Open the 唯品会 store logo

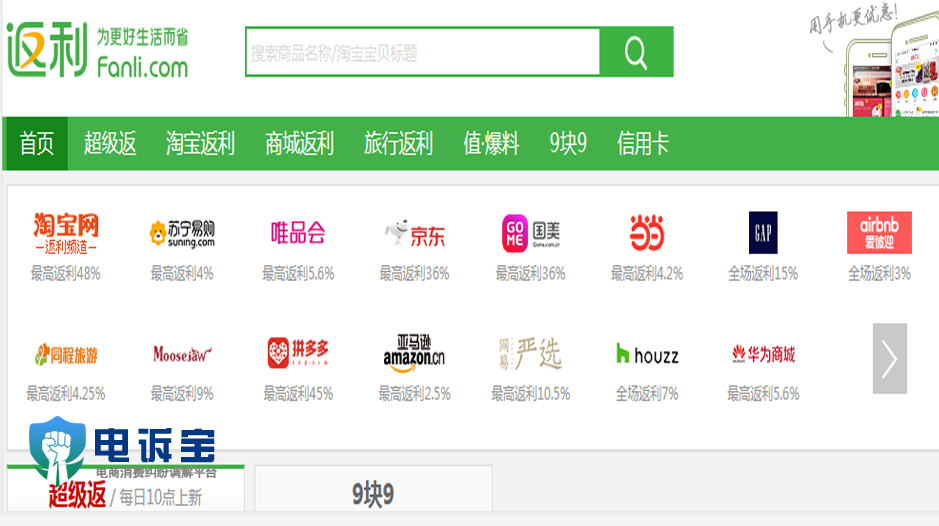pyautogui.click(x=298, y=232)
